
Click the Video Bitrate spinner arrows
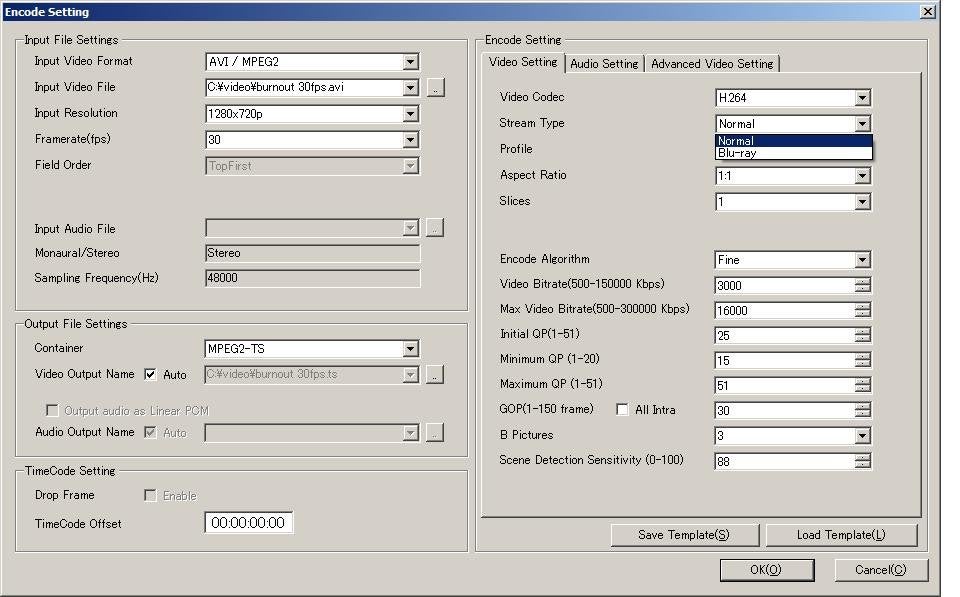862,285
